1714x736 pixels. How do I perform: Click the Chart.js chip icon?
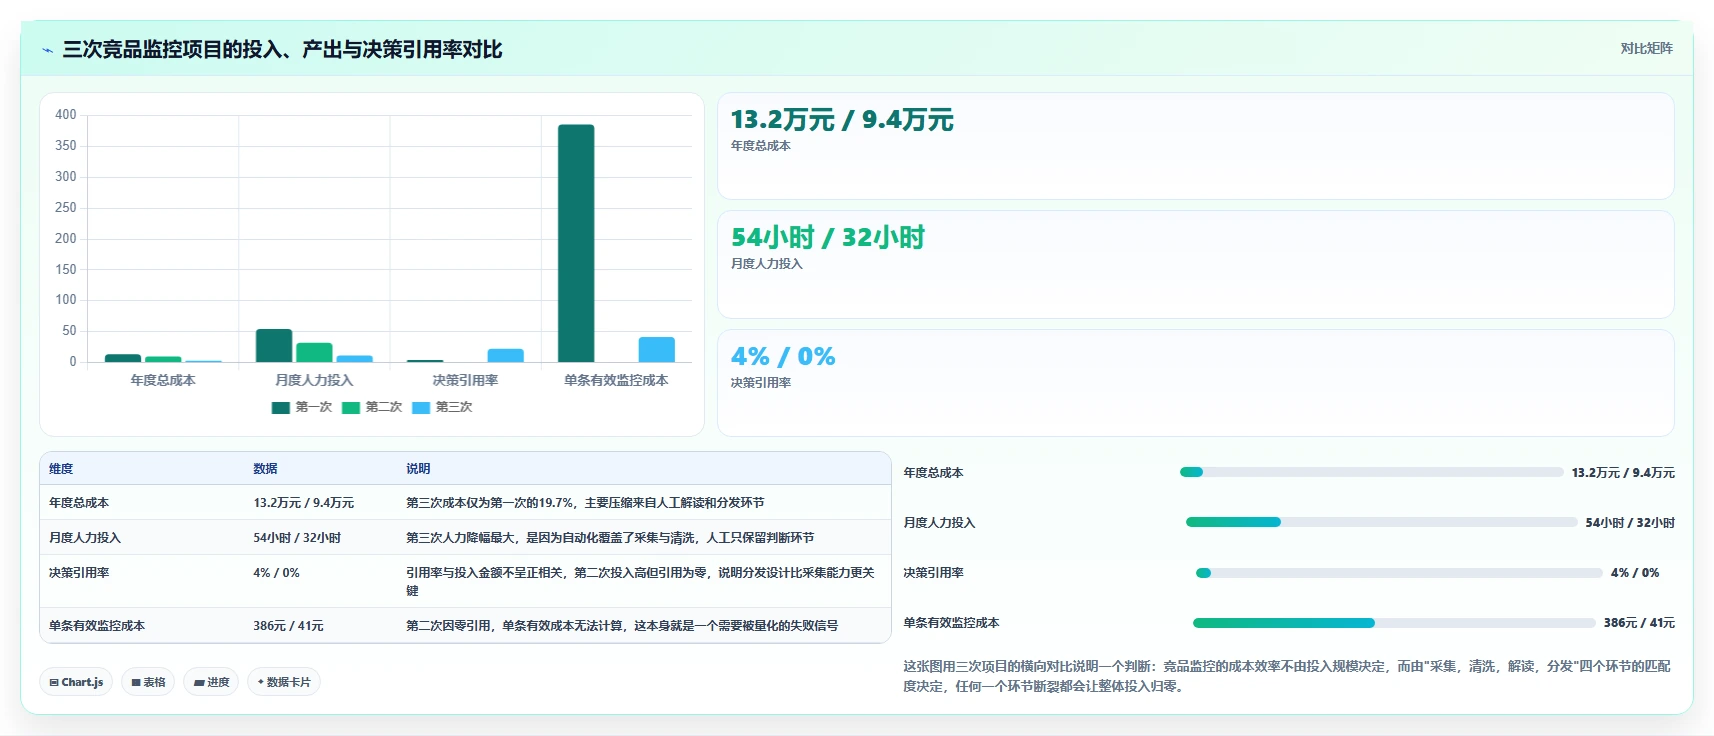(x=54, y=682)
